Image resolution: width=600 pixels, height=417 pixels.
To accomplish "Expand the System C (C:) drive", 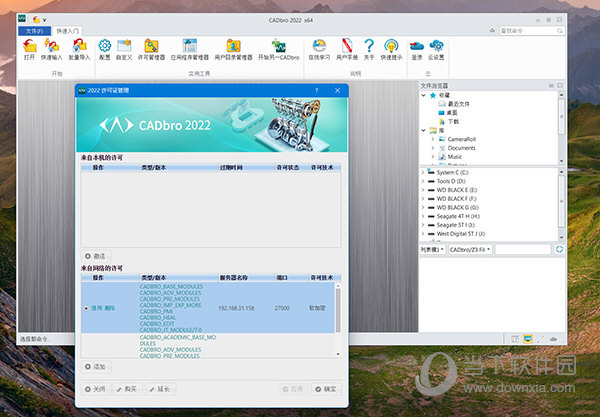I will pyautogui.click(x=423, y=173).
